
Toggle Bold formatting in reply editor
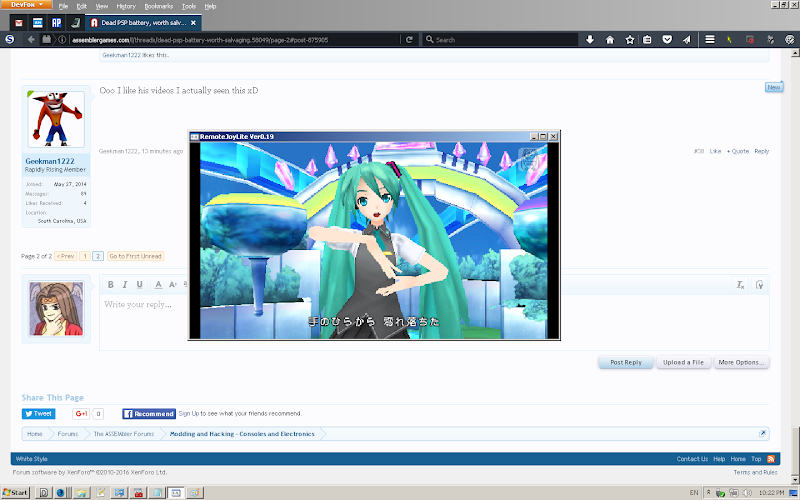(110, 285)
